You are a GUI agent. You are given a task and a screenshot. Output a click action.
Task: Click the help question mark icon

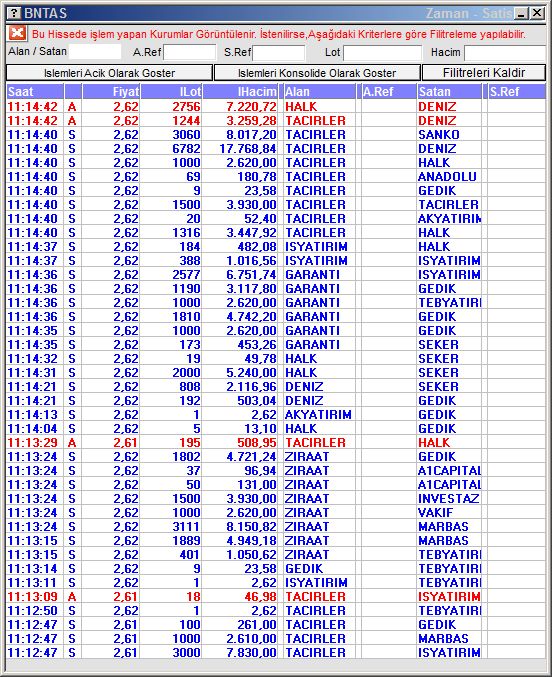click(14, 13)
